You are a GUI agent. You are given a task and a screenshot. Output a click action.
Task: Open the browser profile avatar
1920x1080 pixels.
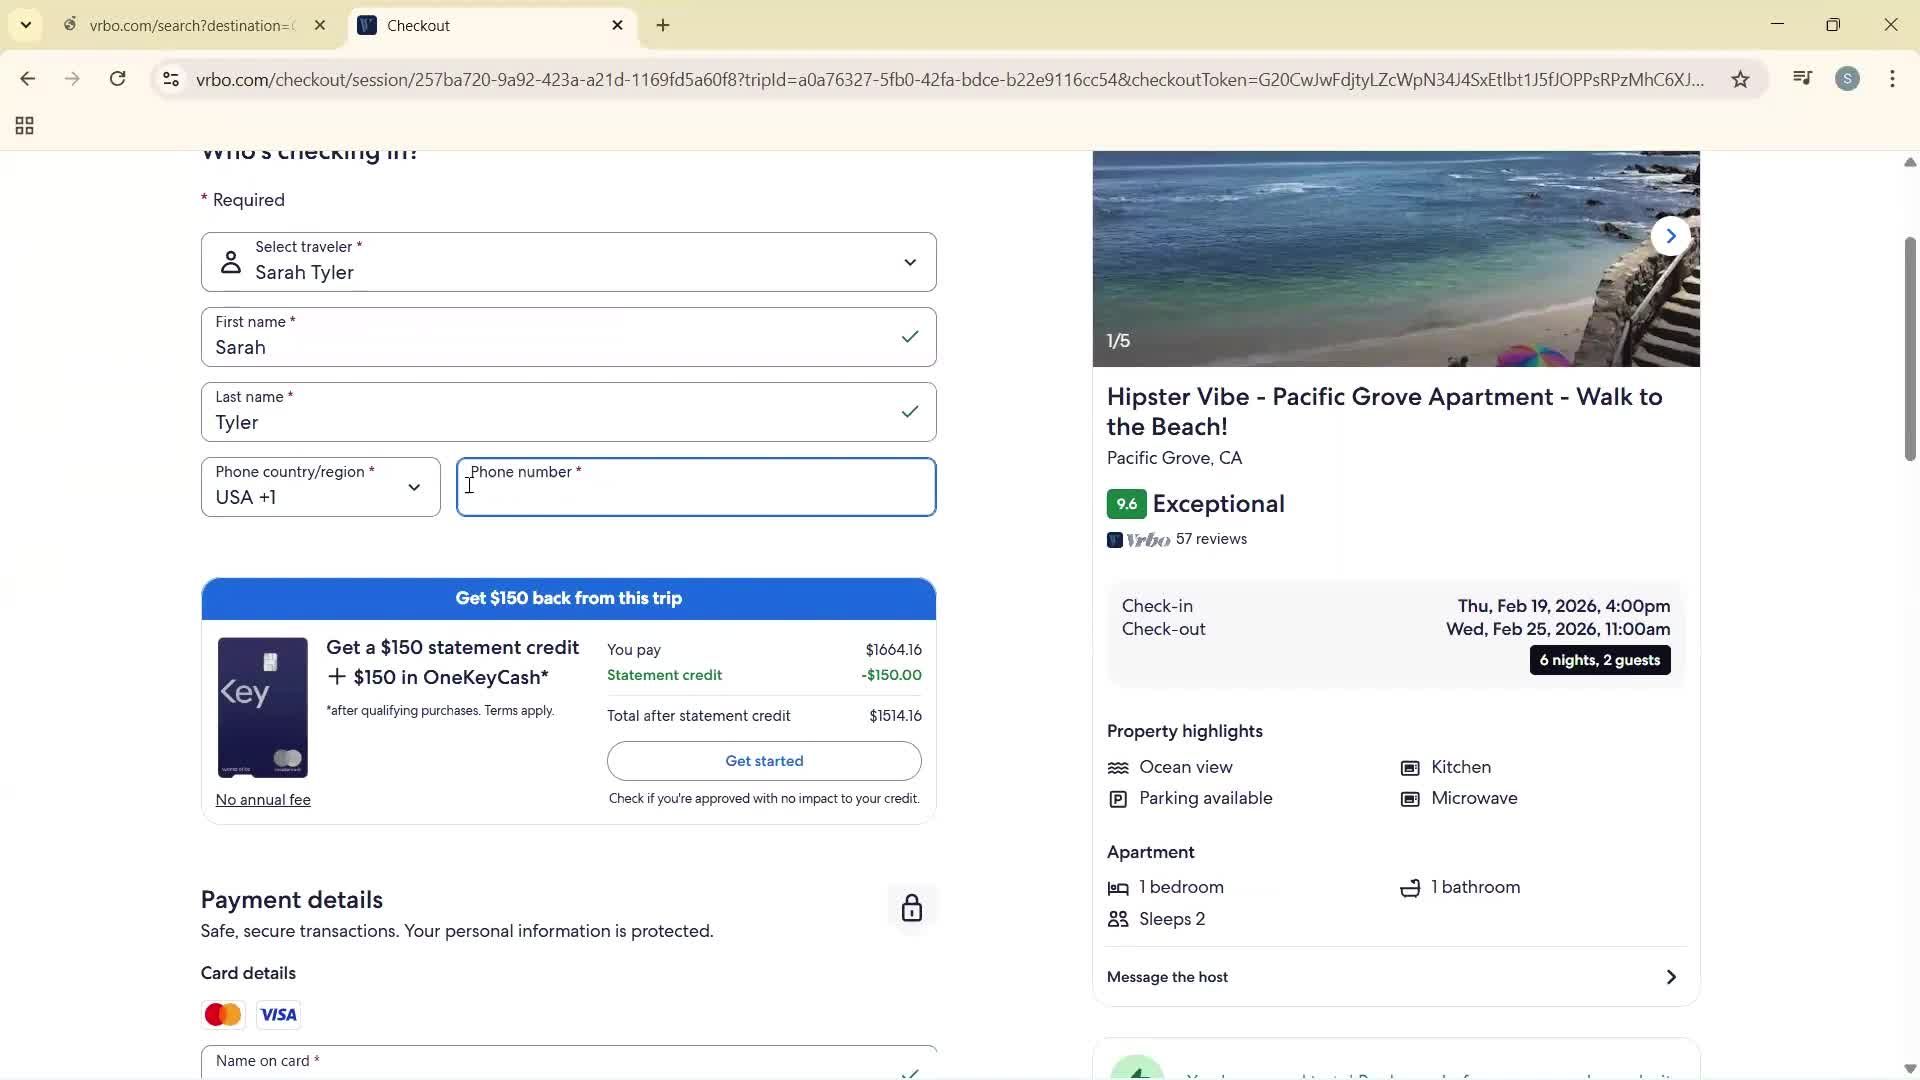click(x=1849, y=79)
